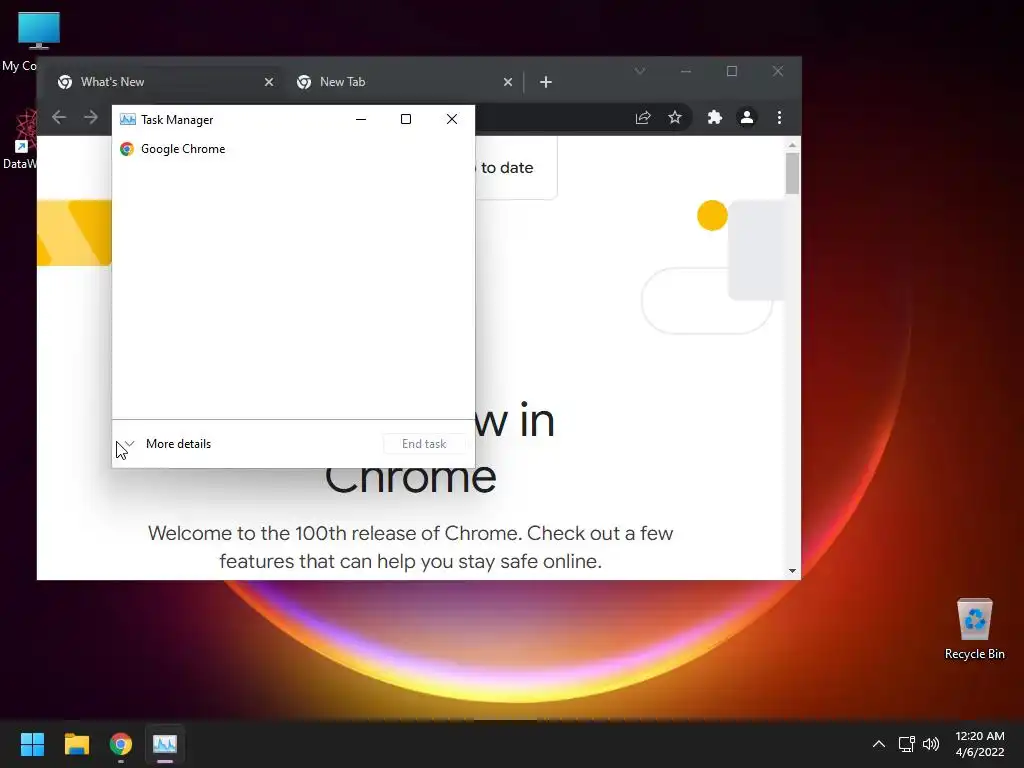Click the End task button

click(424, 444)
